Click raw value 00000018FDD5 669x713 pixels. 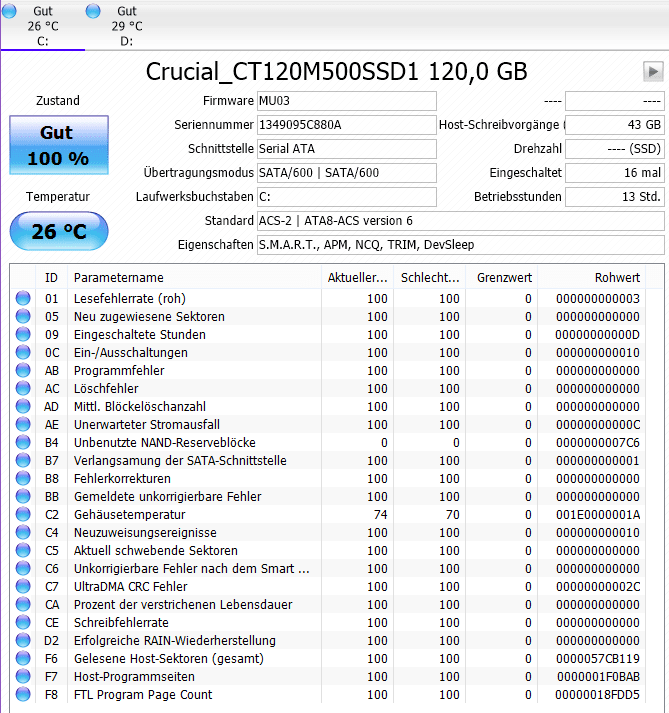click(597, 695)
